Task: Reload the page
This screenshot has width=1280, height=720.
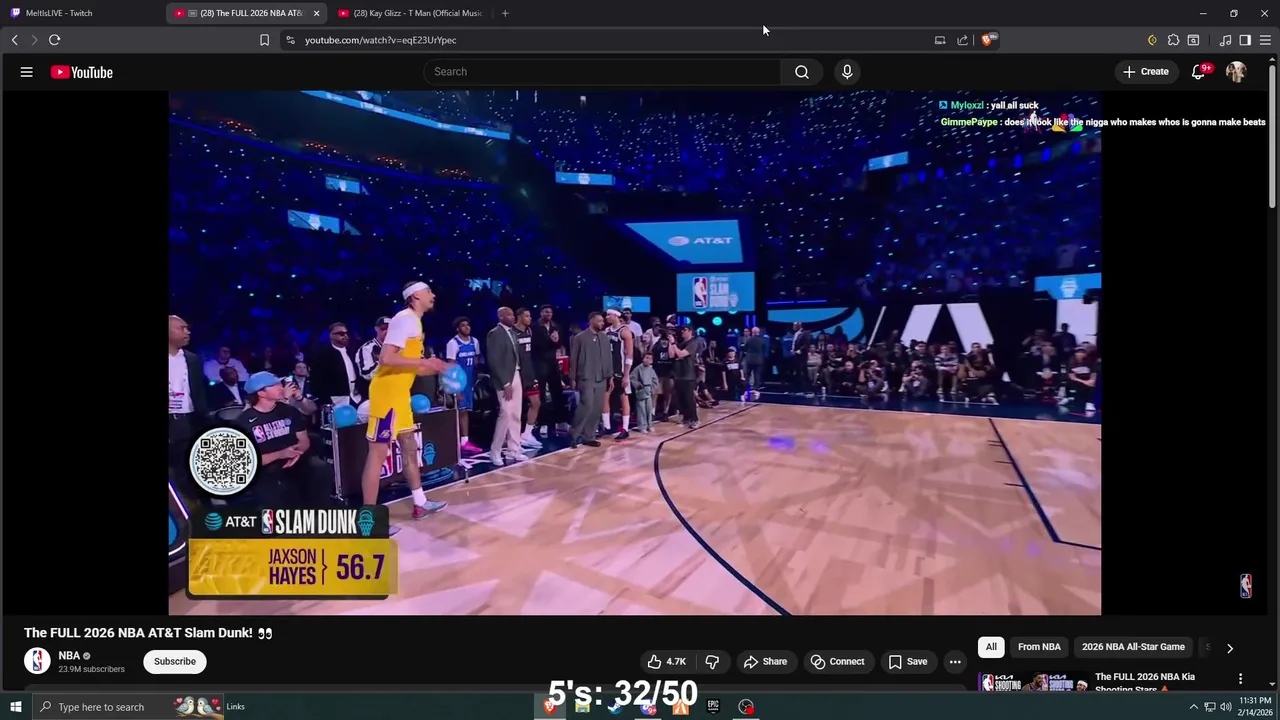Action: pos(54,40)
